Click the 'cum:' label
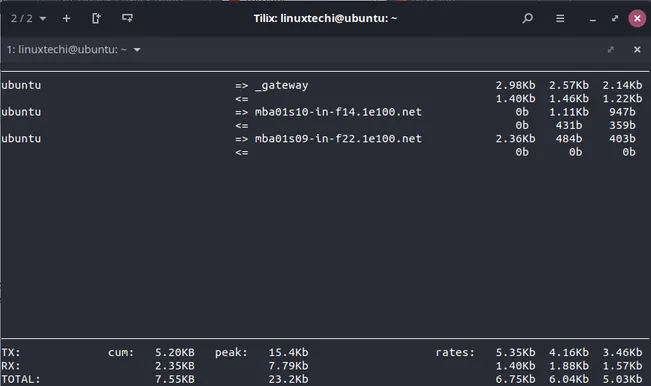The image size is (651, 386). [121, 352]
